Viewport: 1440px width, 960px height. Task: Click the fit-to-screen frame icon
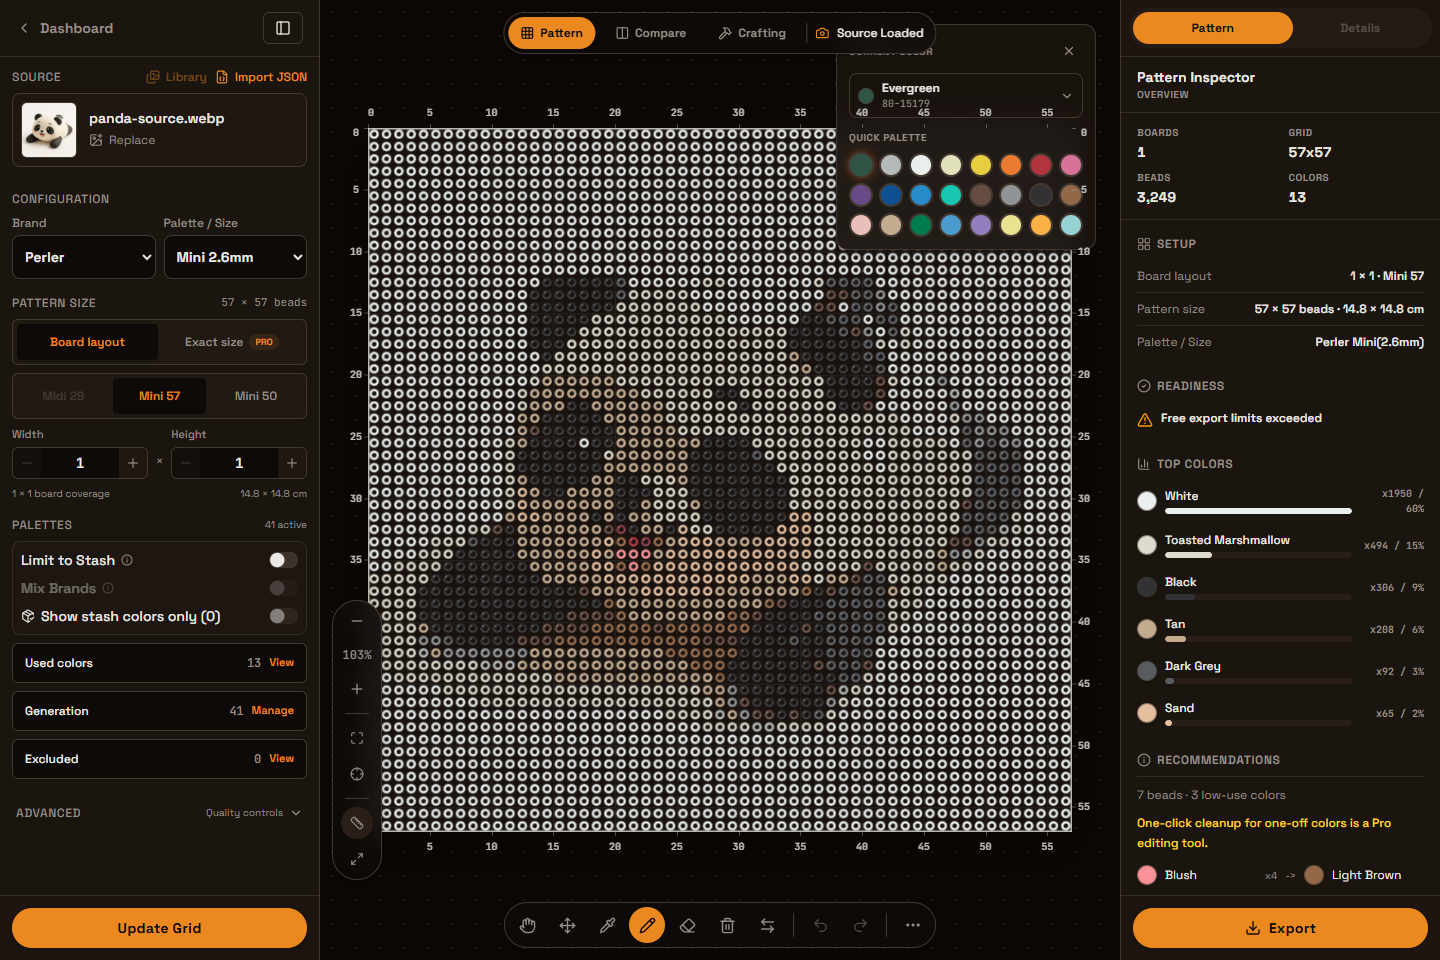click(357, 738)
